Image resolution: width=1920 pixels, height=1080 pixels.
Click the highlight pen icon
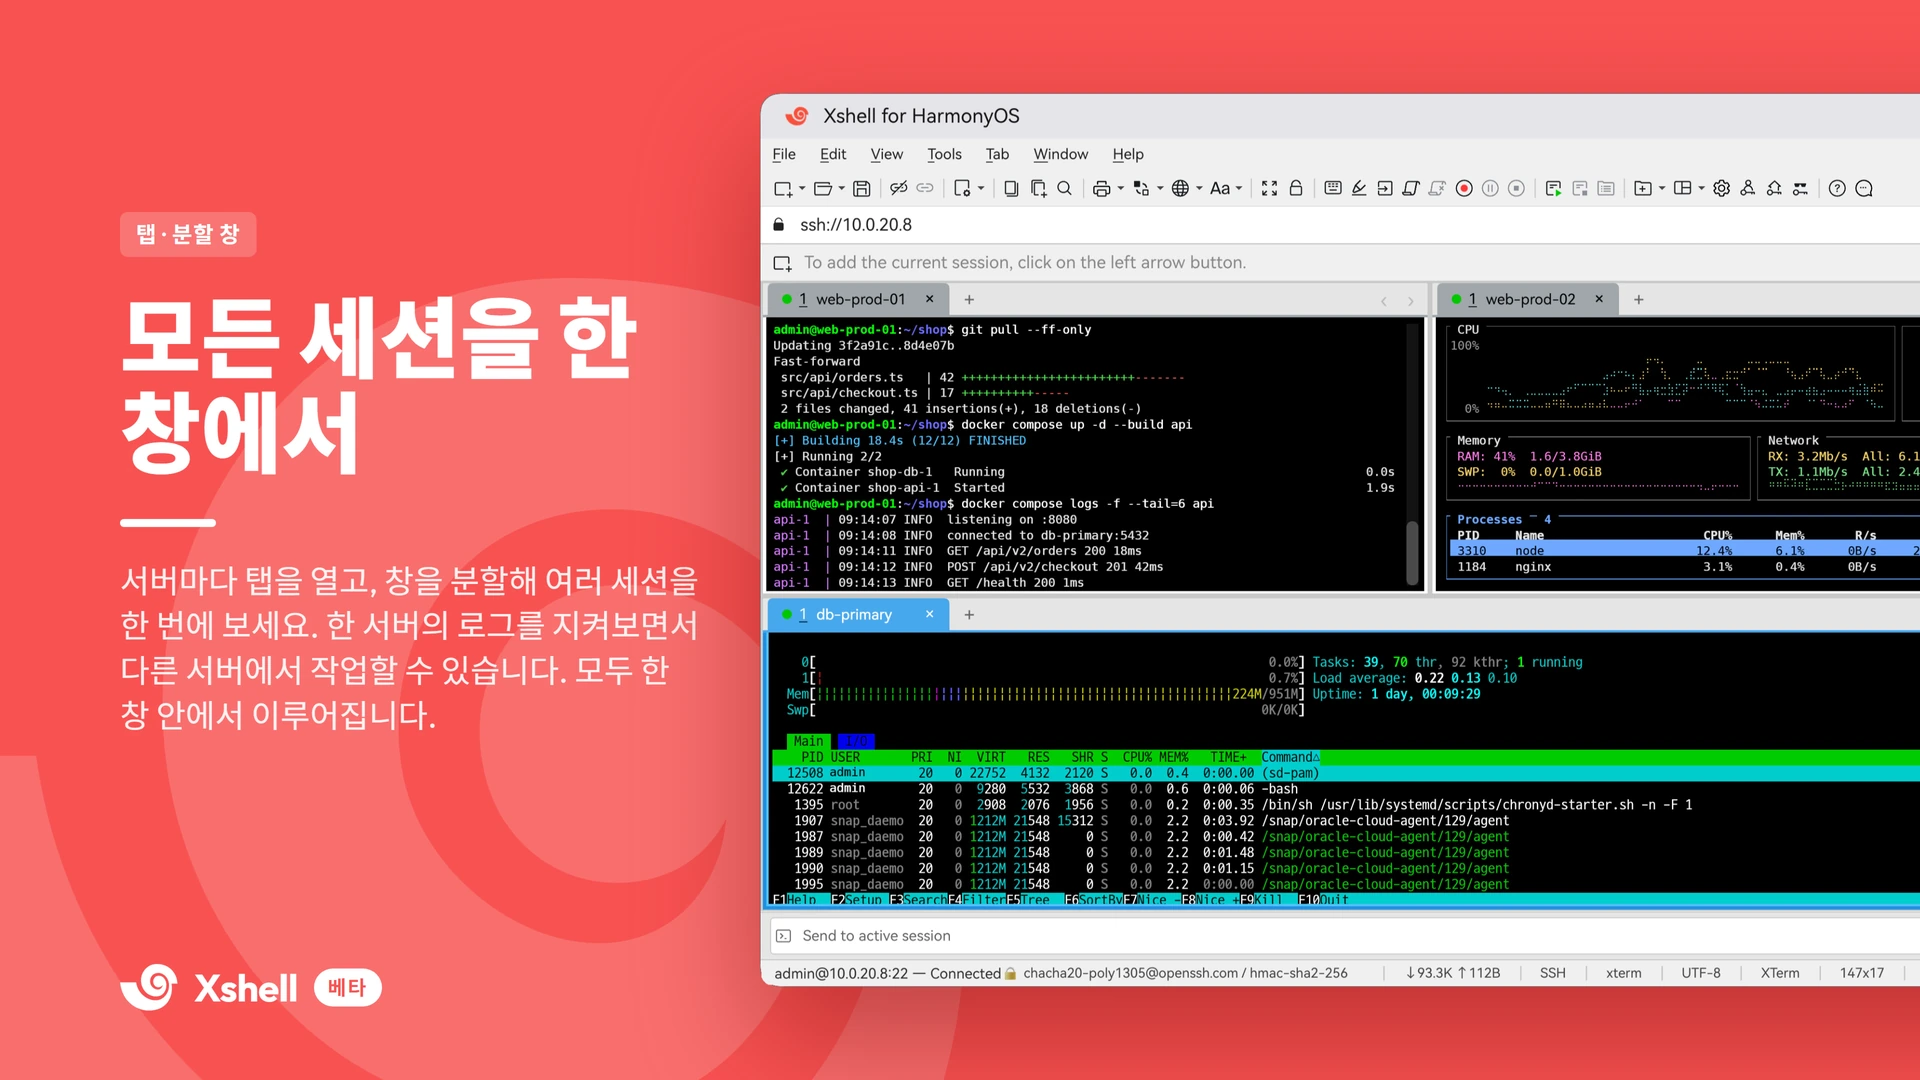1359,188
